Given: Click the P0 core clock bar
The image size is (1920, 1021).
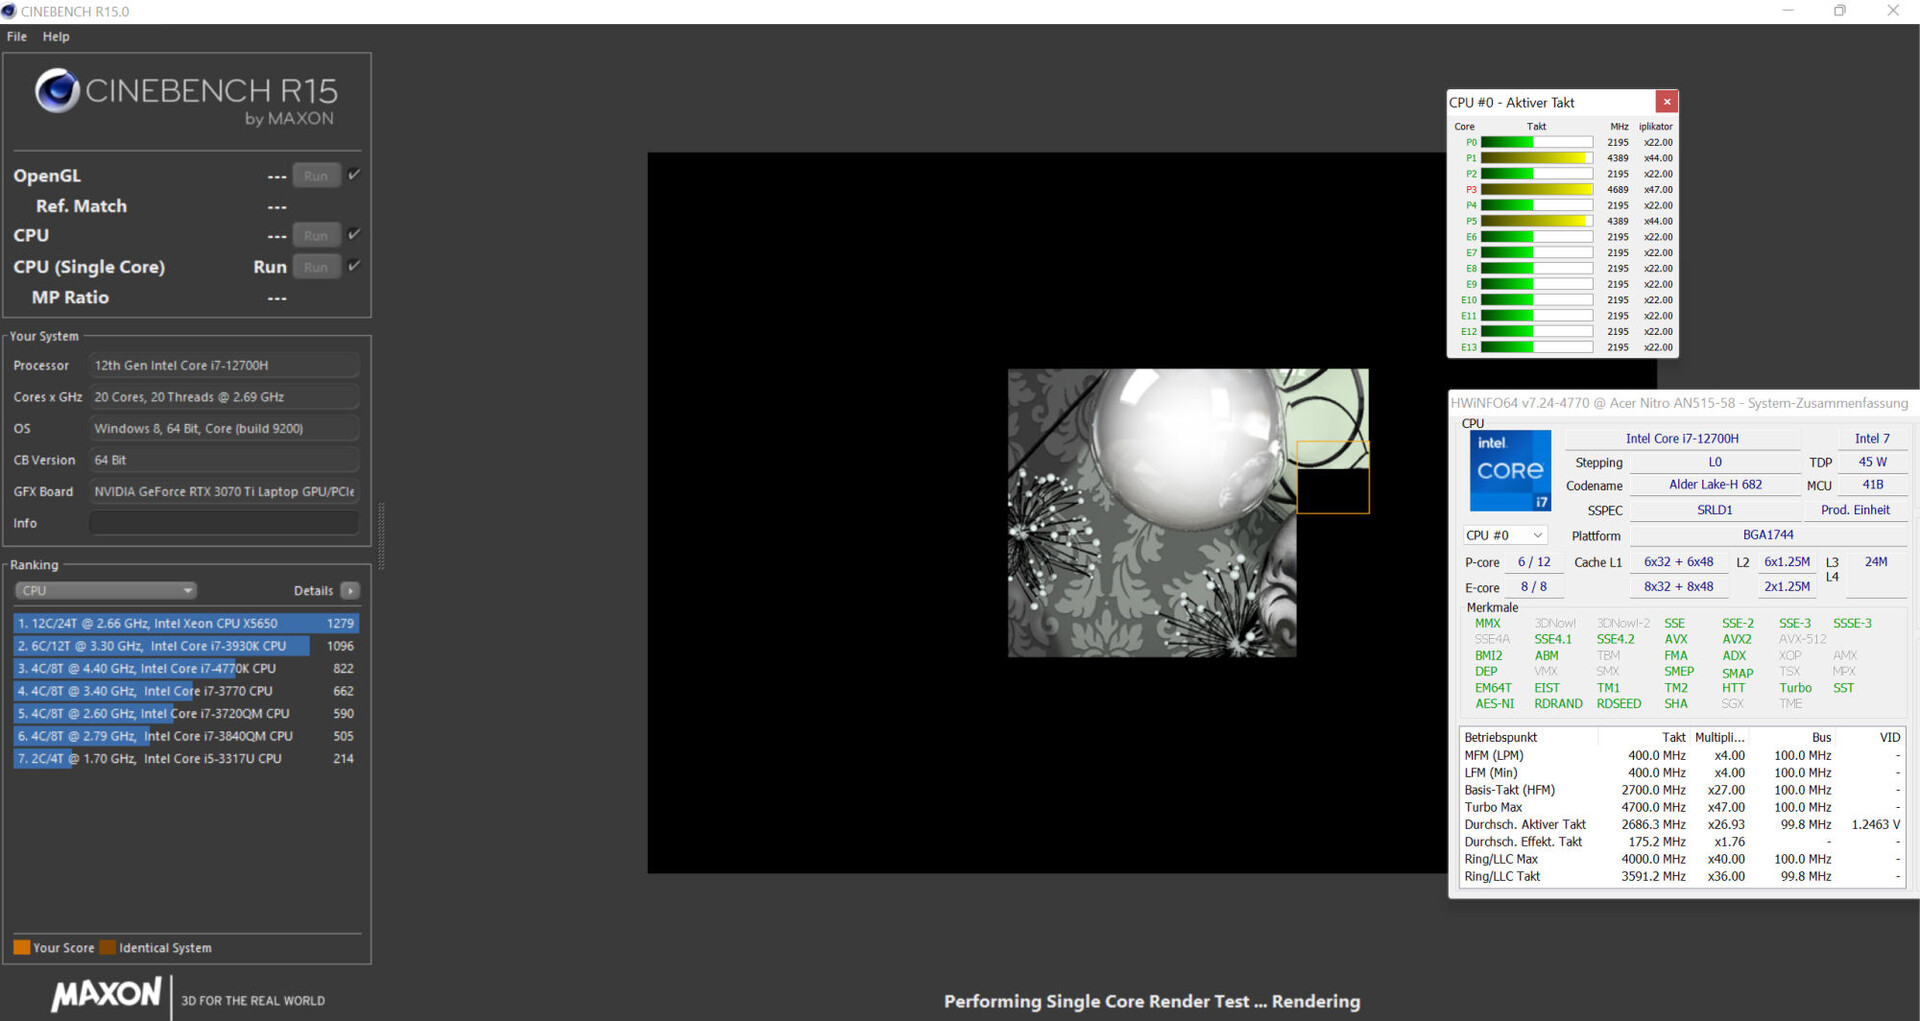Looking at the screenshot, I should pyautogui.click(x=1537, y=142).
